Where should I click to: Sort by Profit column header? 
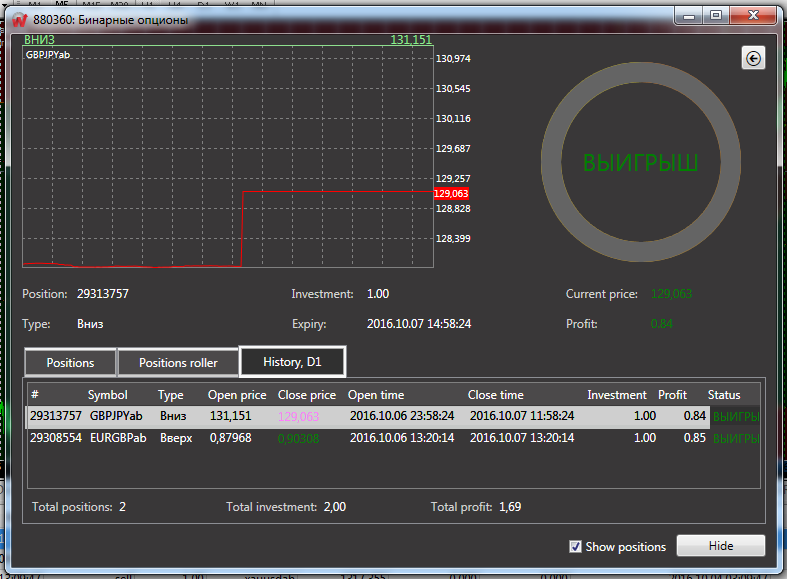[672, 395]
